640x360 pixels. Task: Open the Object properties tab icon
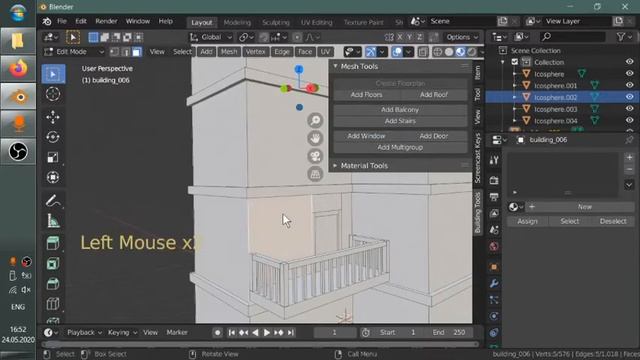click(494, 267)
